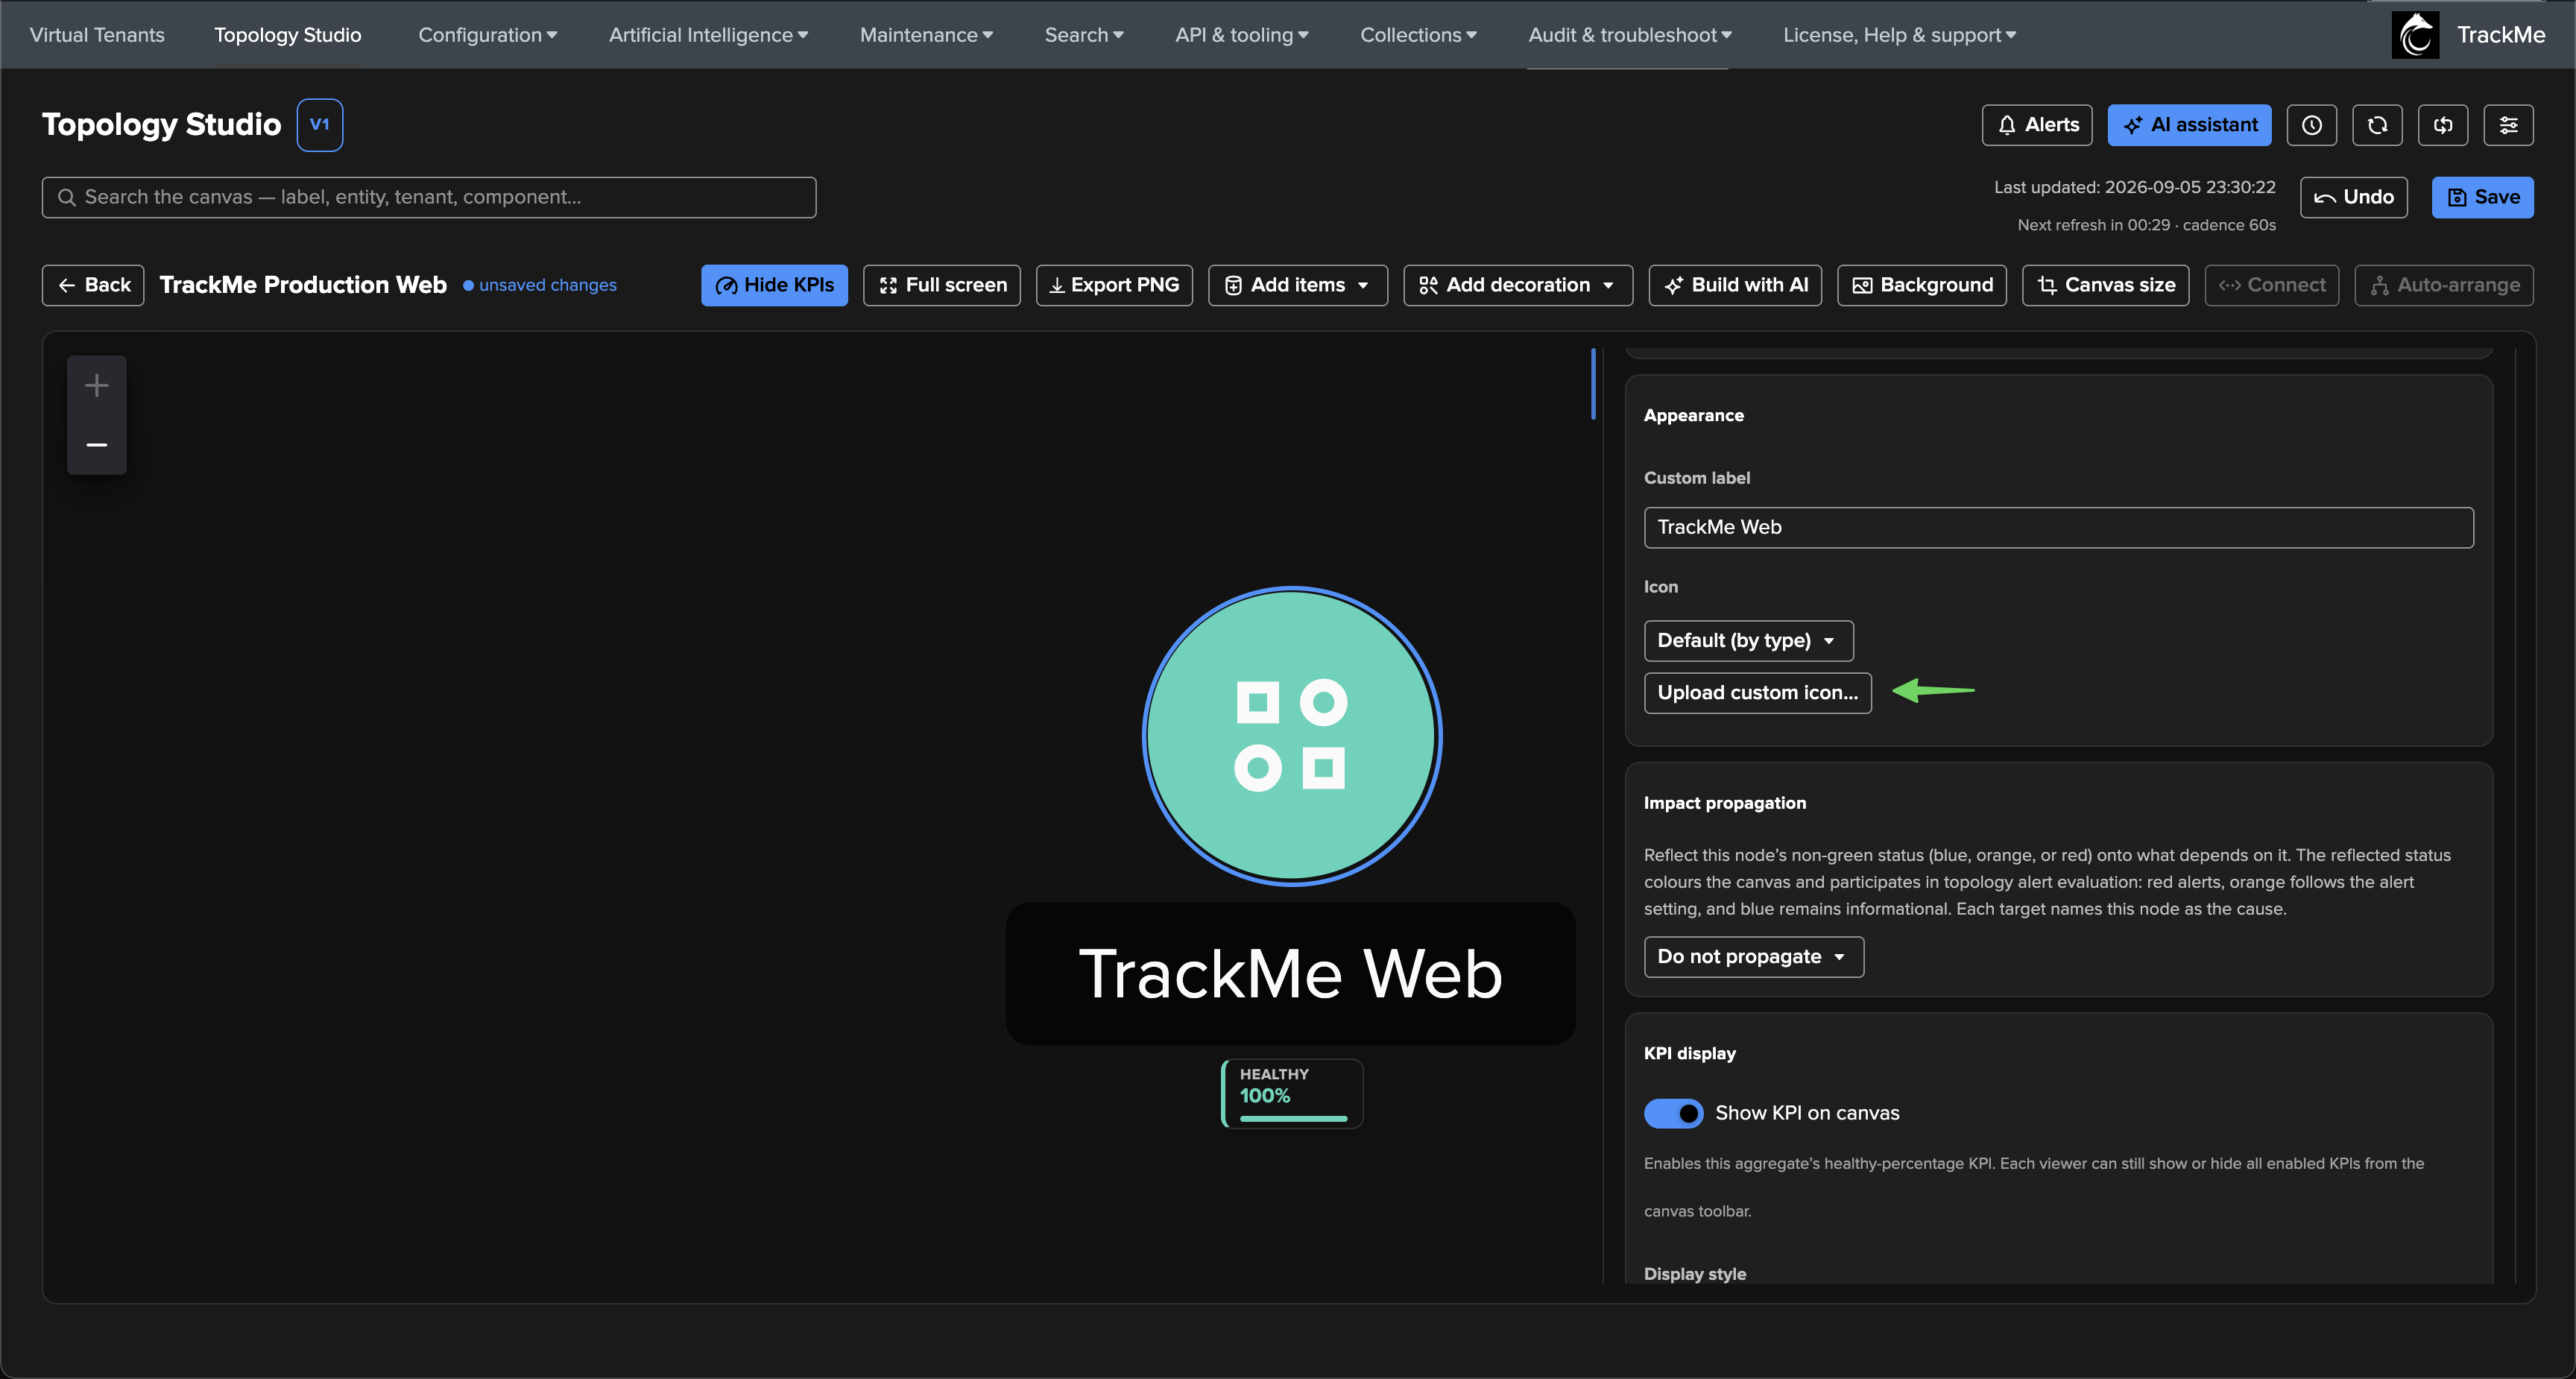
Task: Click the Auto-arrange button
Action: 2444,285
